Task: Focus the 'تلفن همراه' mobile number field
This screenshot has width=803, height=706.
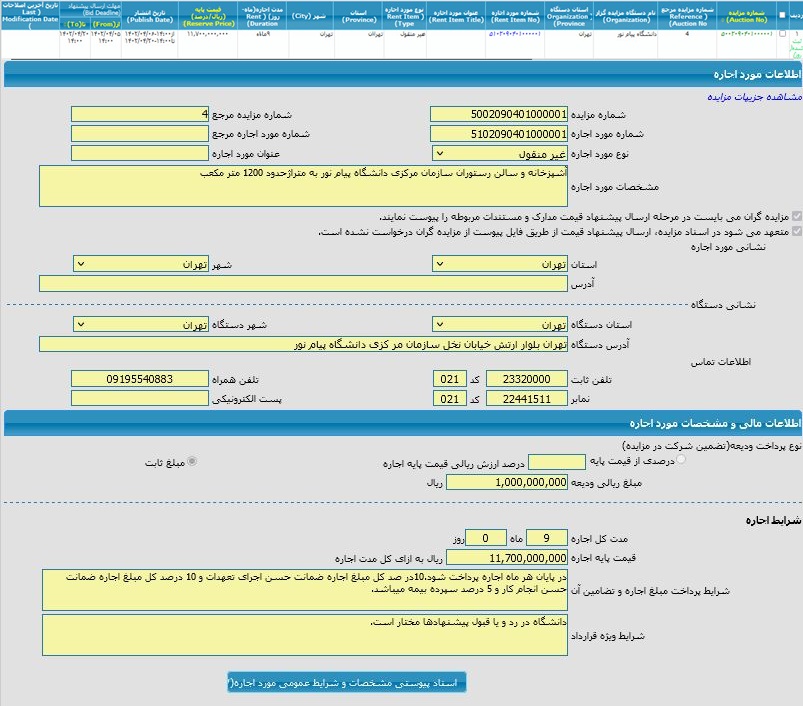Action: 141,380
